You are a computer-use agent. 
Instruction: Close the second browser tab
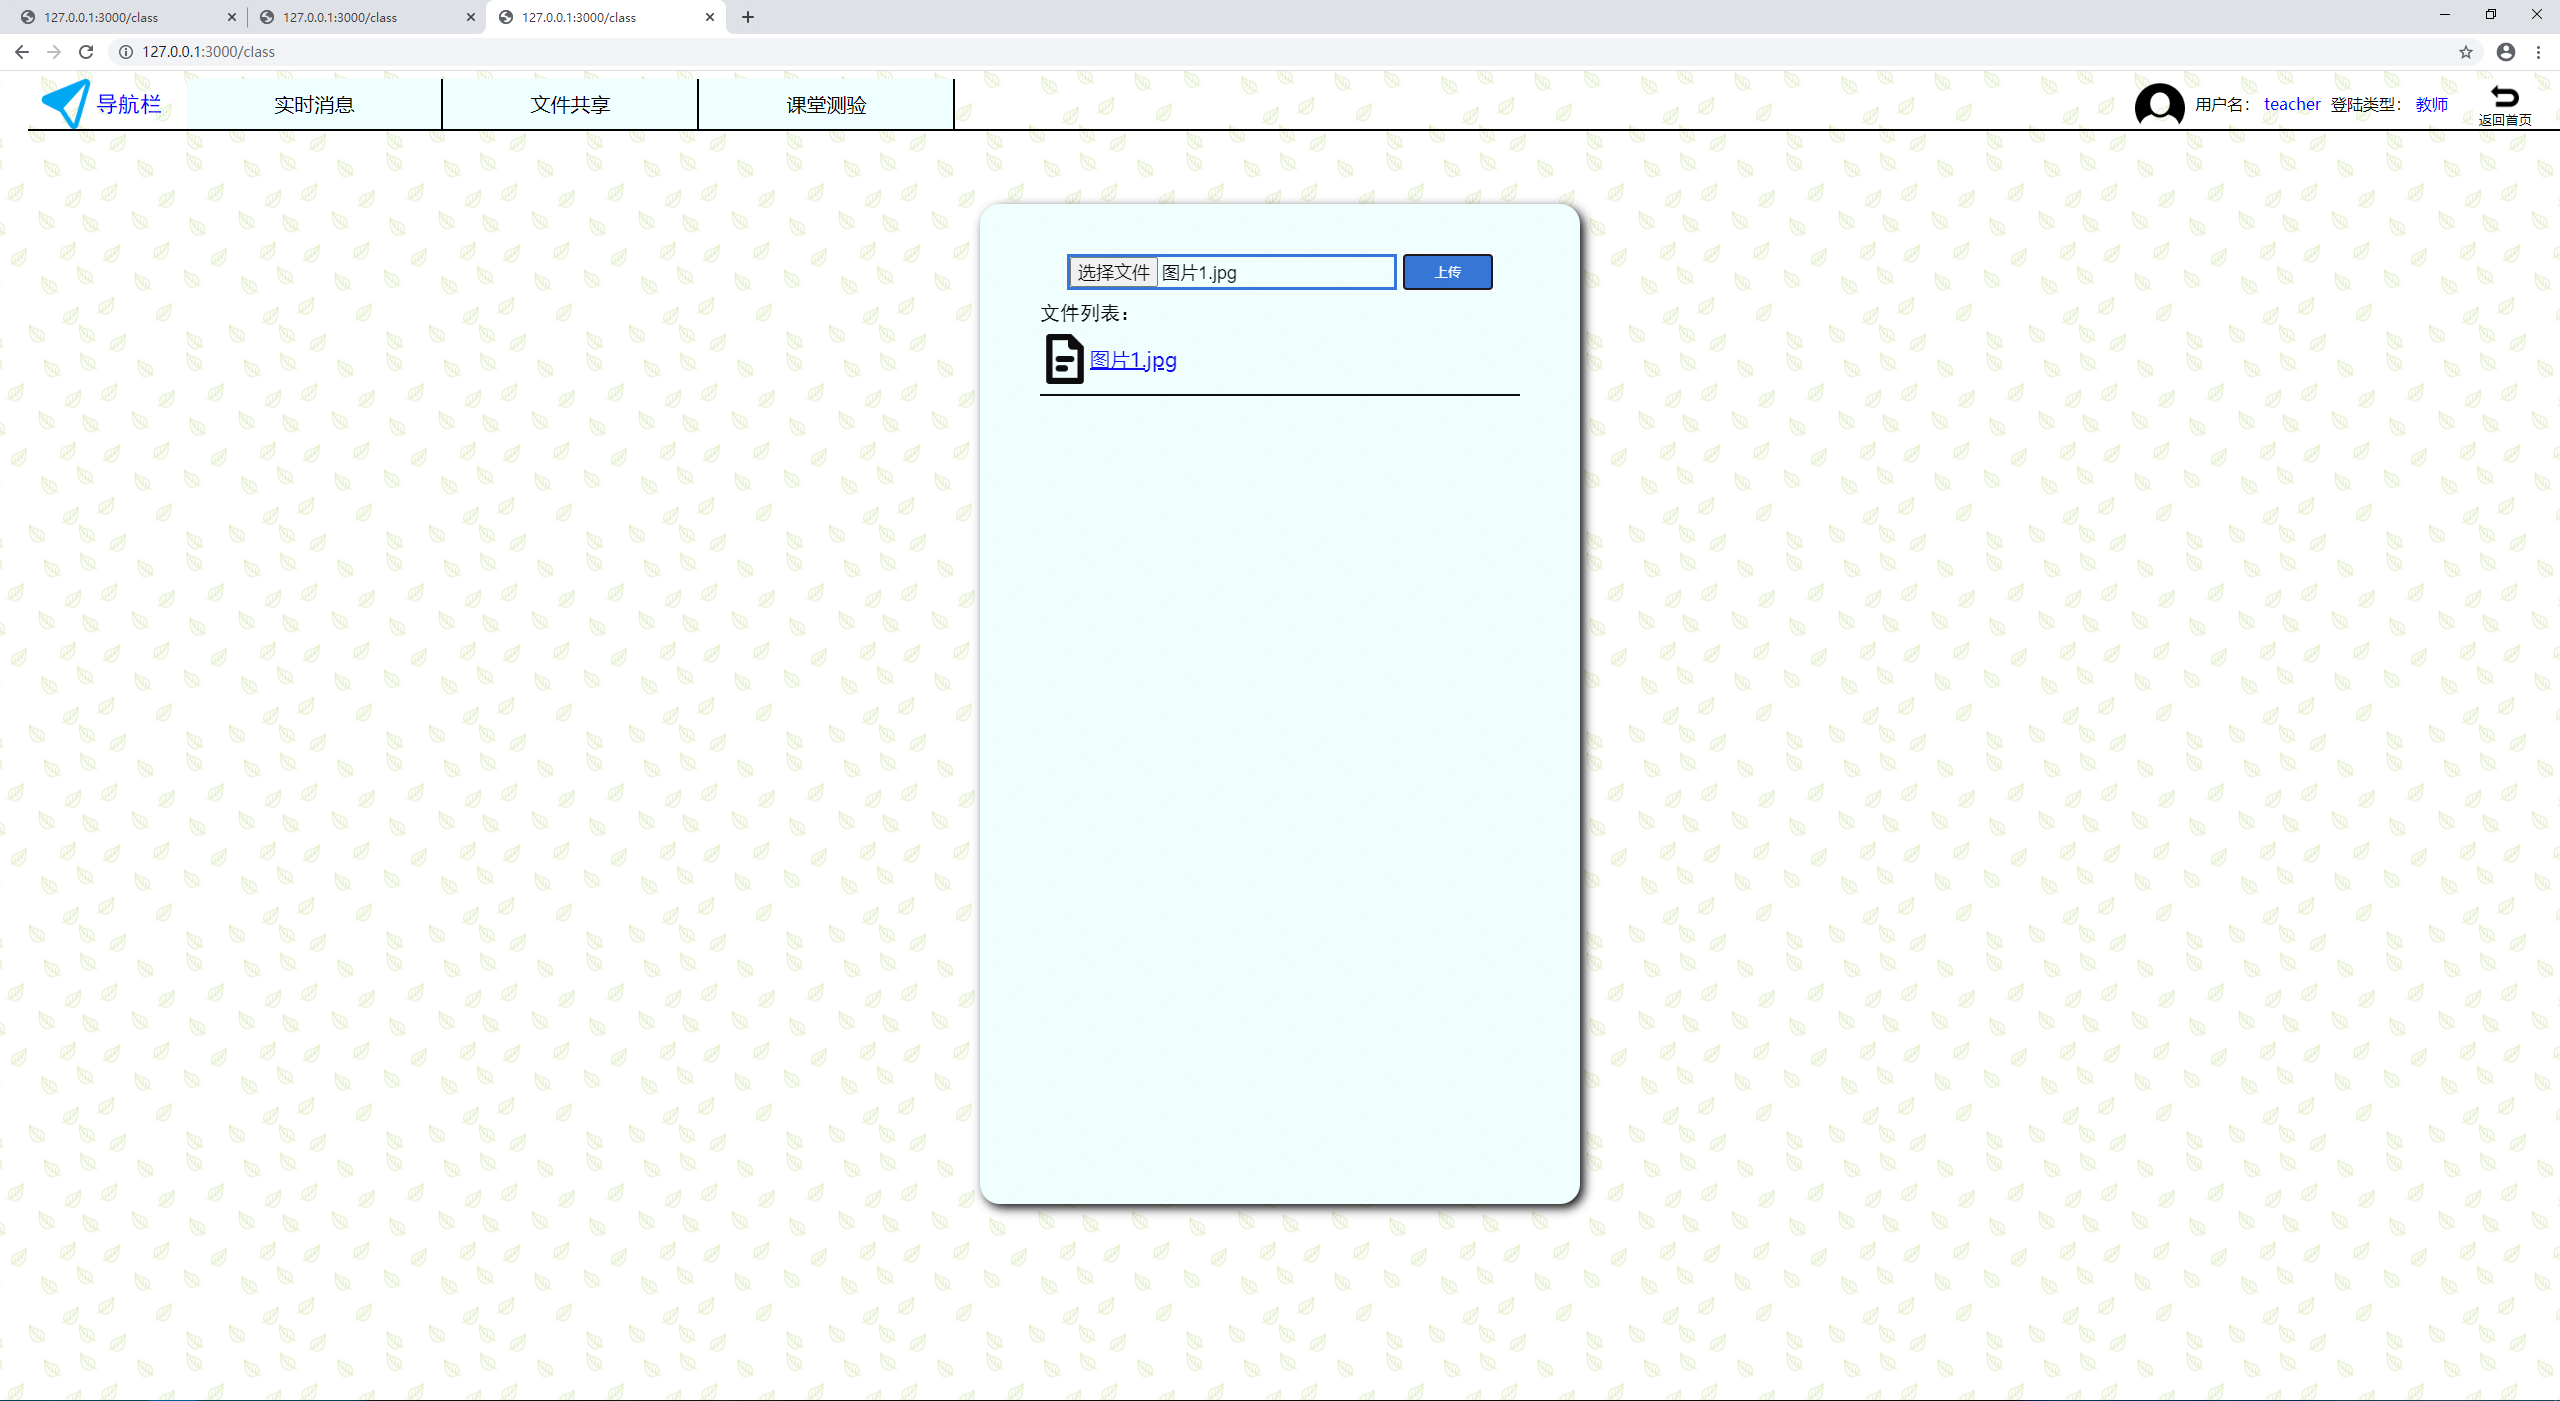point(471,17)
